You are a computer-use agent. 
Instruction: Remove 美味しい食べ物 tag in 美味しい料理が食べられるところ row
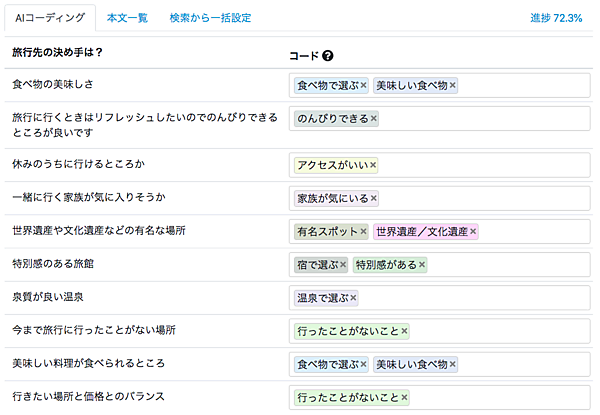pos(452,365)
